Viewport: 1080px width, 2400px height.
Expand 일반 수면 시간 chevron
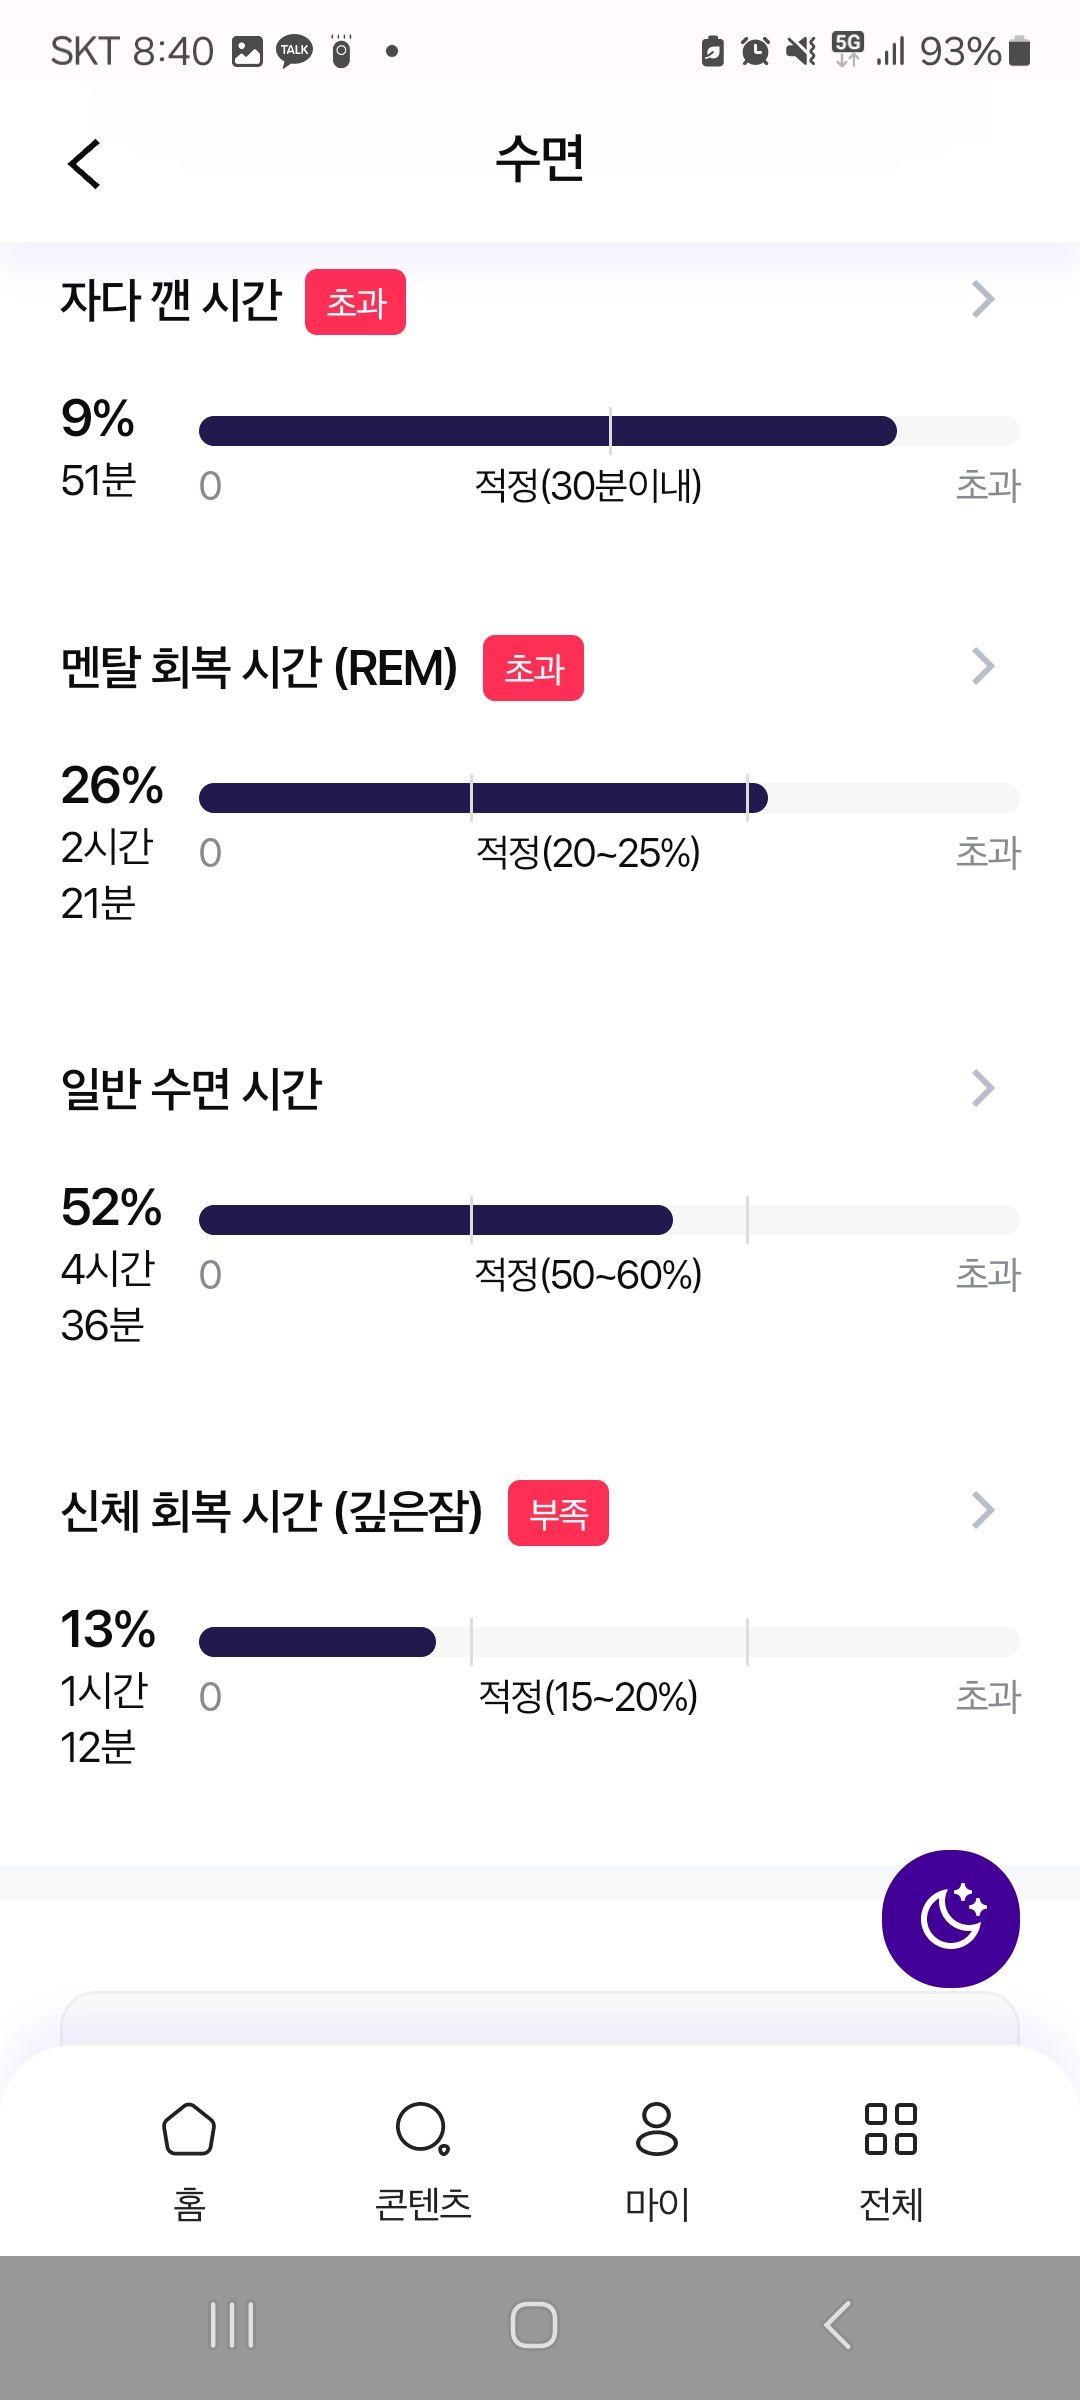pyautogui.click(x=983, y=1088)
